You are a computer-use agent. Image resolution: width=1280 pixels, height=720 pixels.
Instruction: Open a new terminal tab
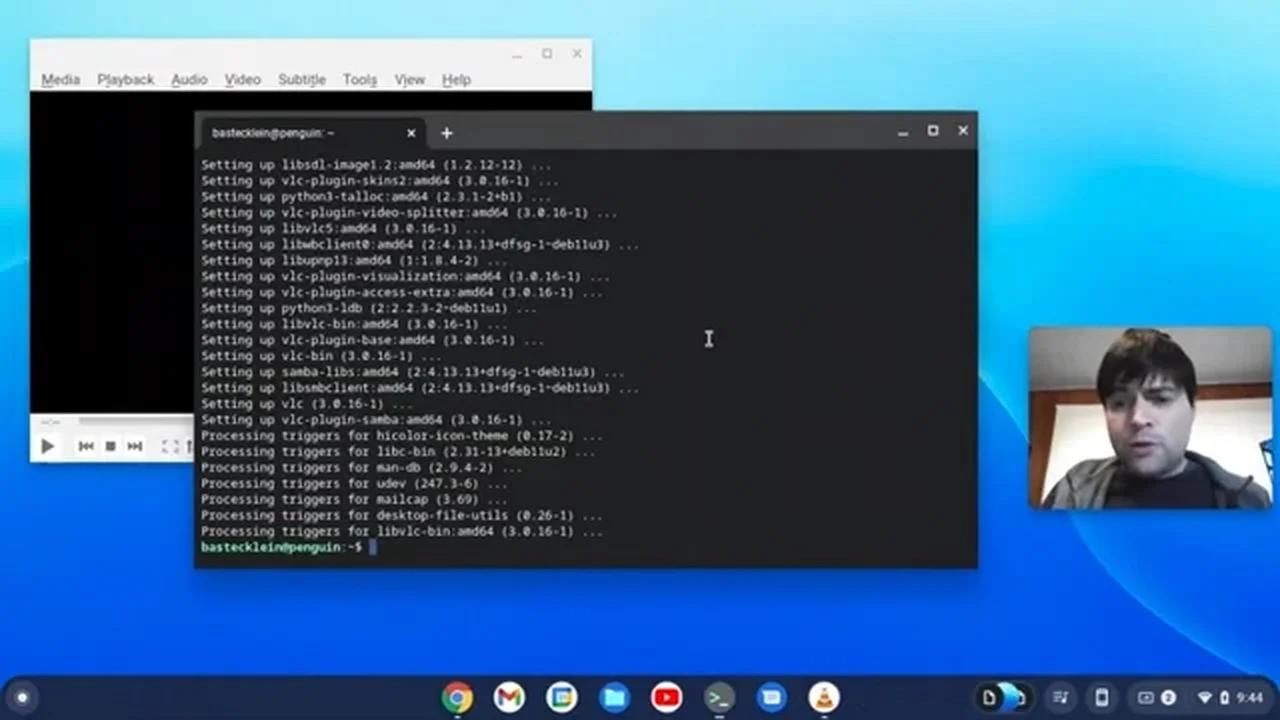(x=446, y=132)
